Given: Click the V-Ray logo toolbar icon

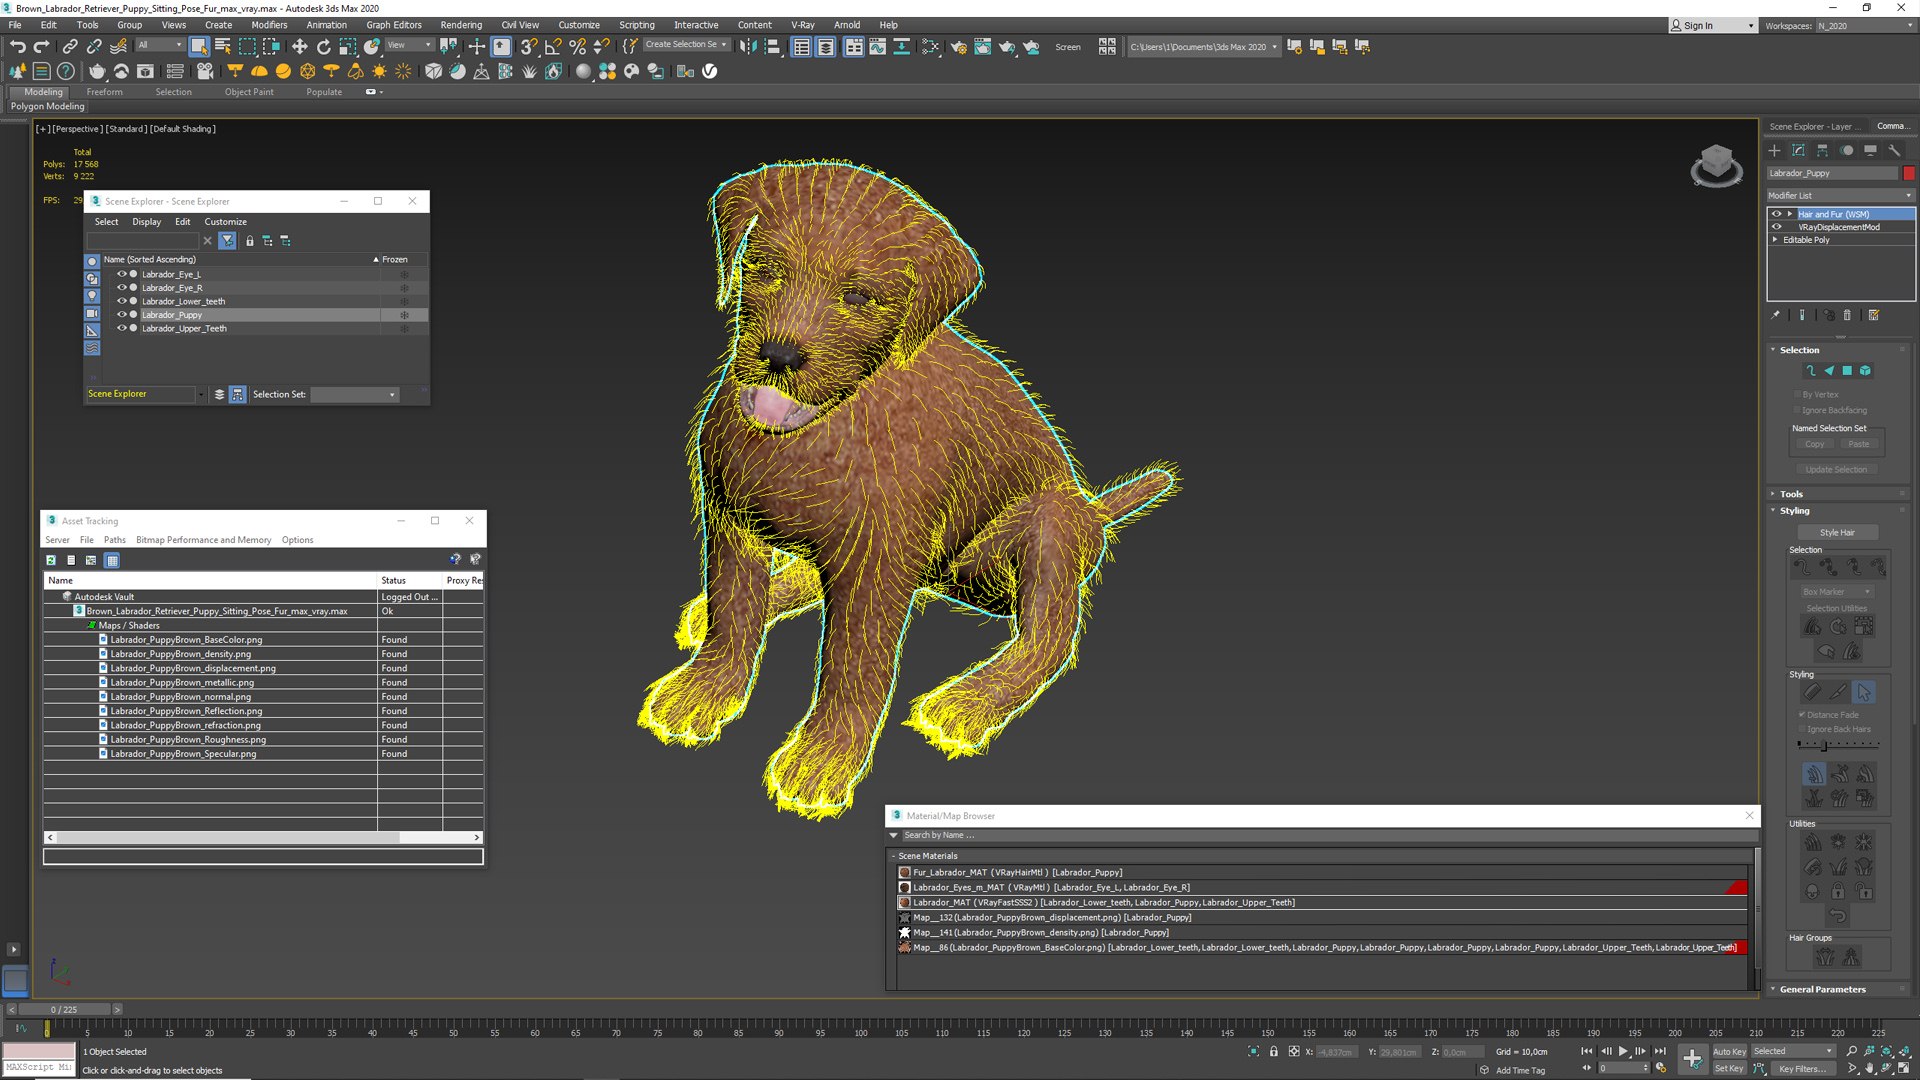Looking at the screenshot, I should click(710, 72).
